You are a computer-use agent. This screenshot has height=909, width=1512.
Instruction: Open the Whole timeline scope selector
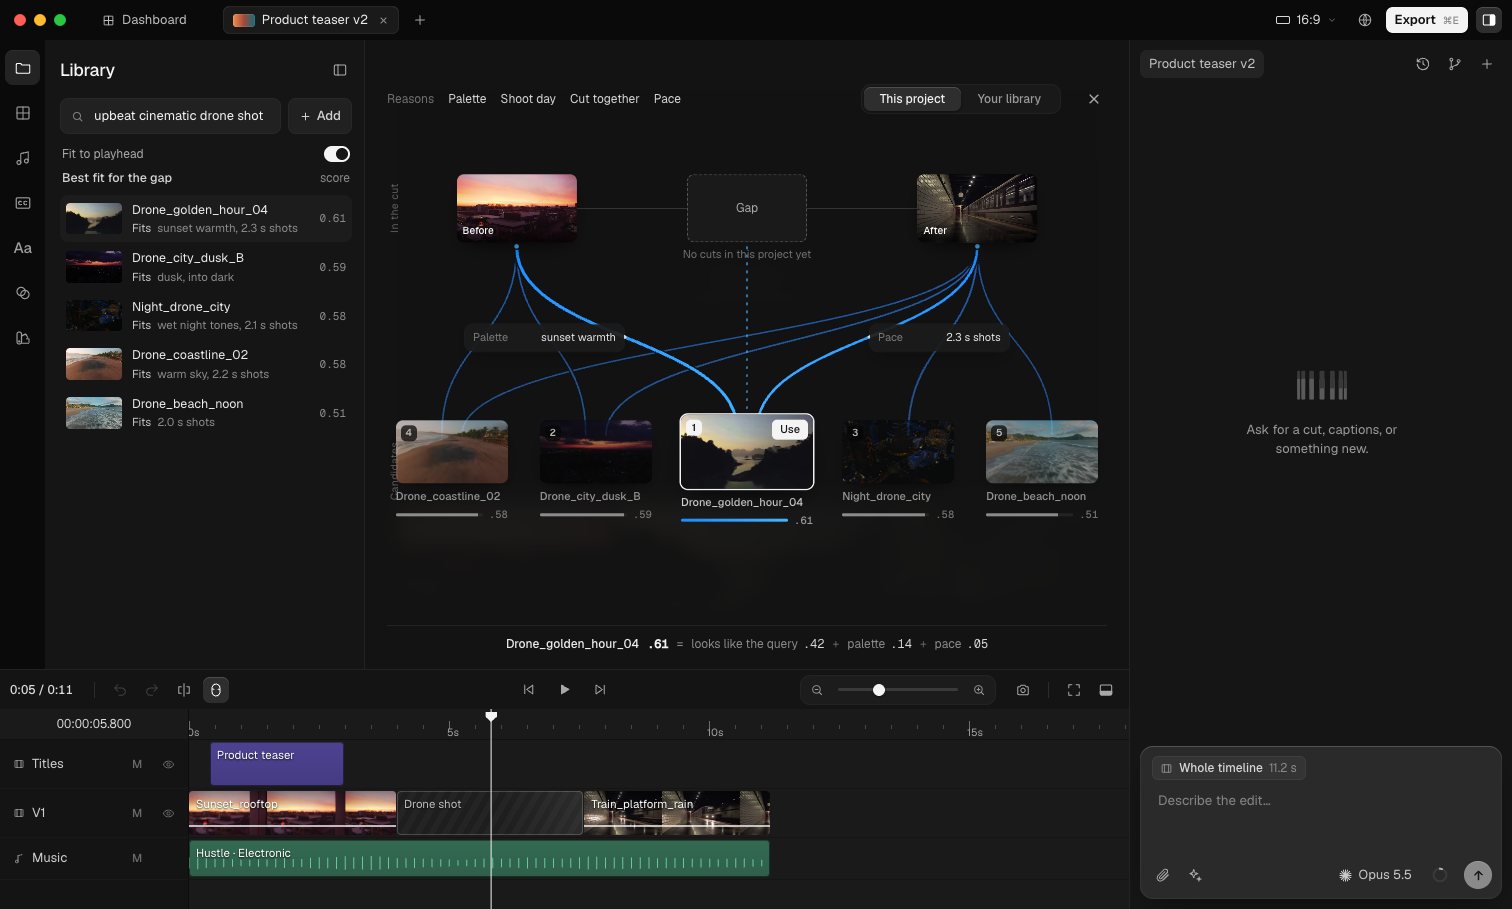pos(1229,768)
